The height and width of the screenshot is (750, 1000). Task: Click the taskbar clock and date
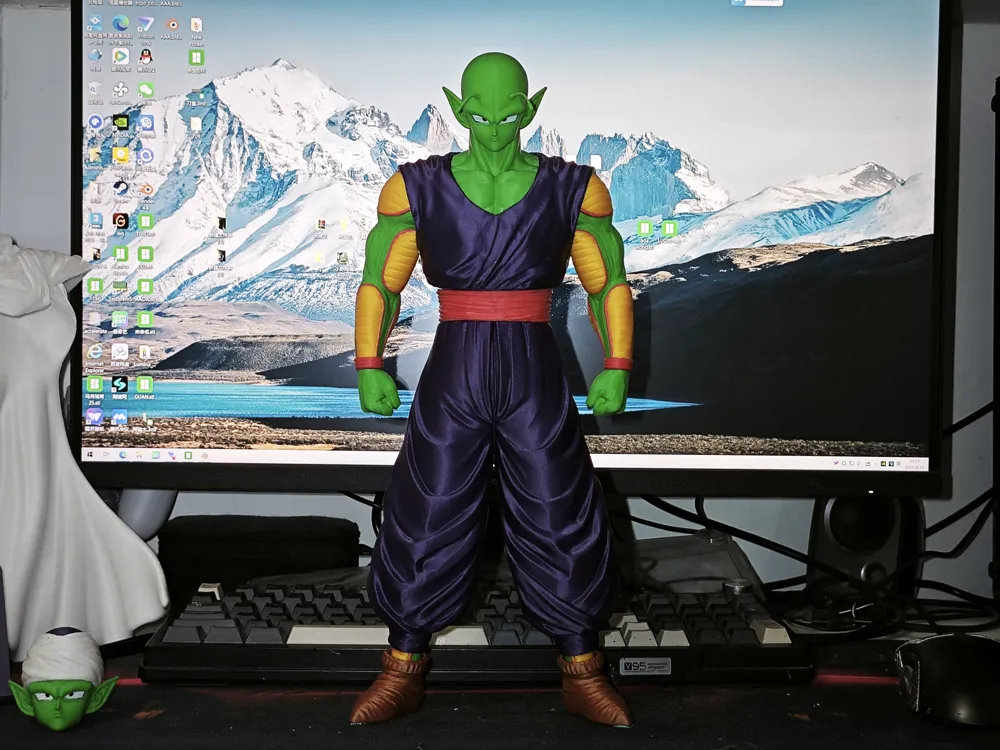(913, 464)
